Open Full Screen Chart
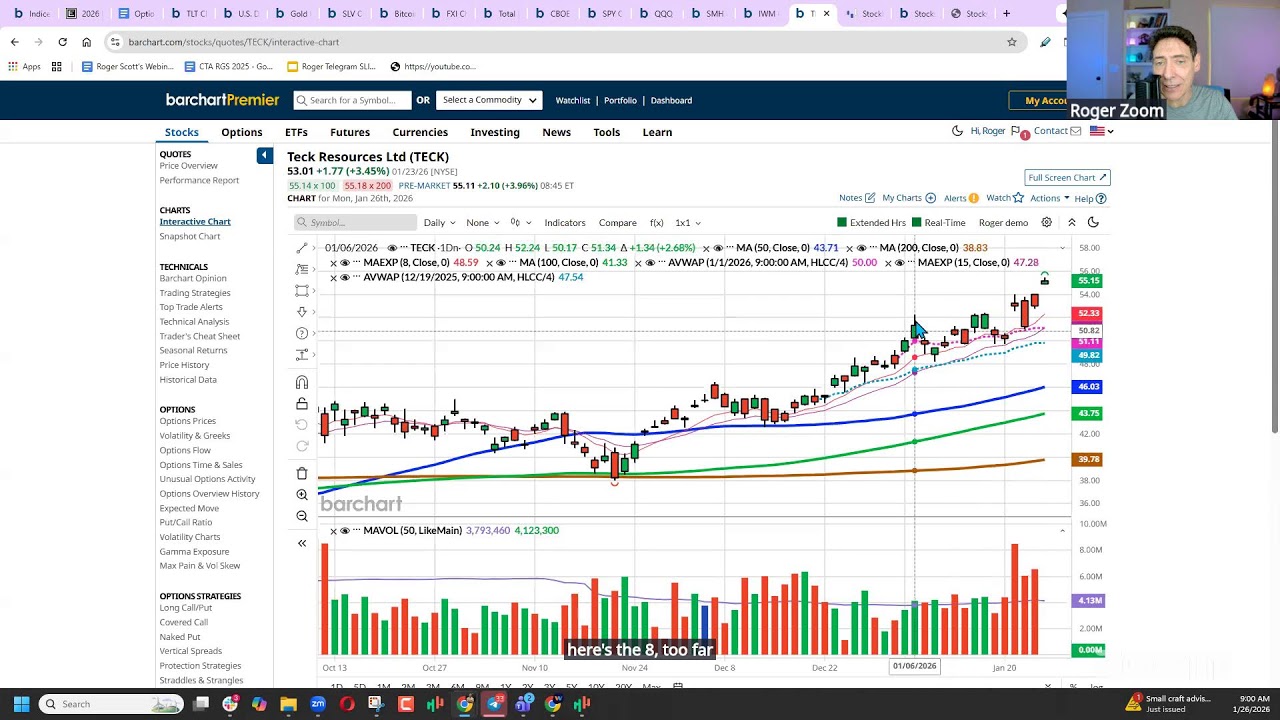This screenshot has width=1280, height=720. click(x=1067, y=177)
